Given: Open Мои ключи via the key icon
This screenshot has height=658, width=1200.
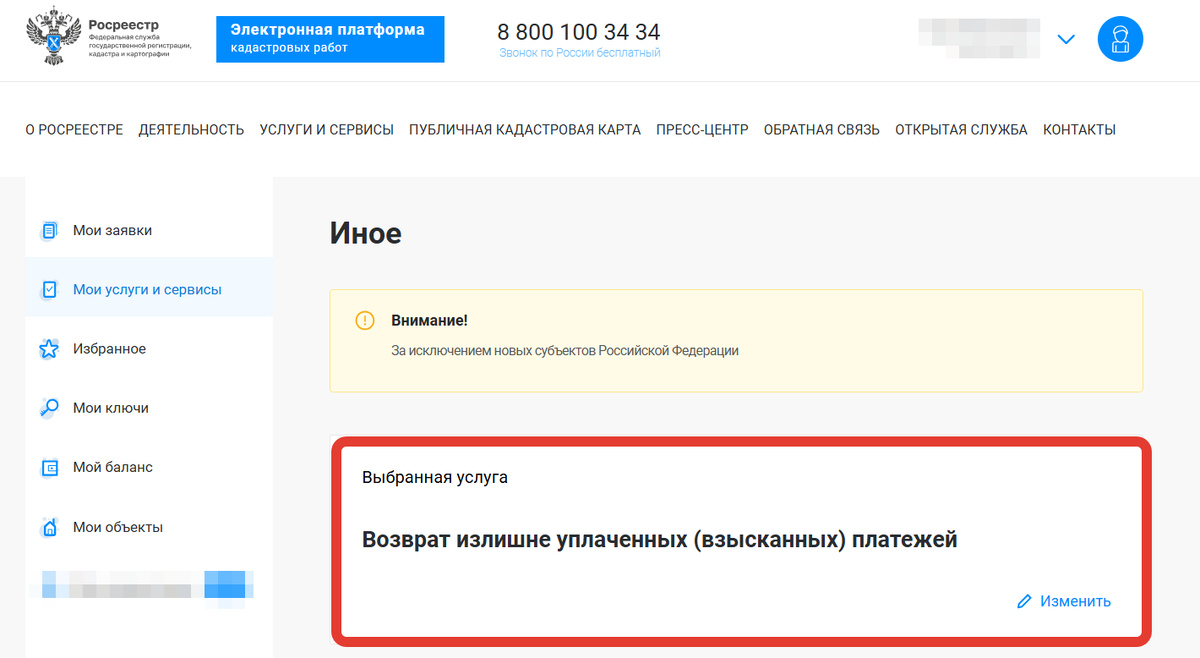Looking at the screenshot, I should 48,407.
